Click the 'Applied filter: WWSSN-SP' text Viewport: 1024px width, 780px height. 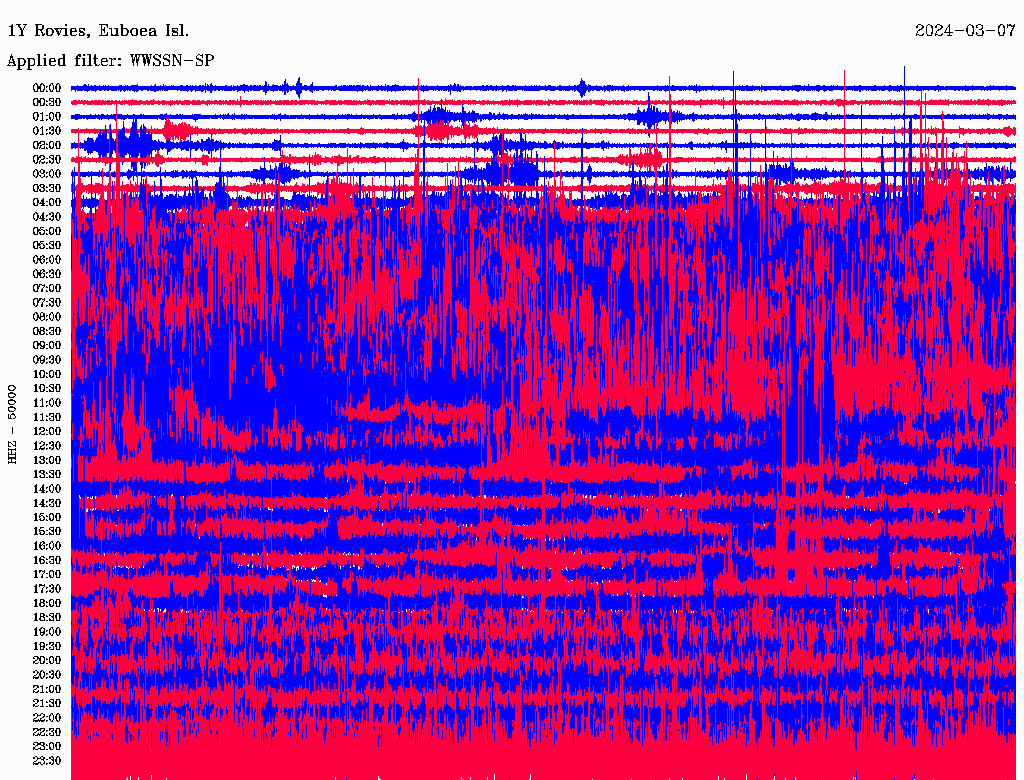110,61
